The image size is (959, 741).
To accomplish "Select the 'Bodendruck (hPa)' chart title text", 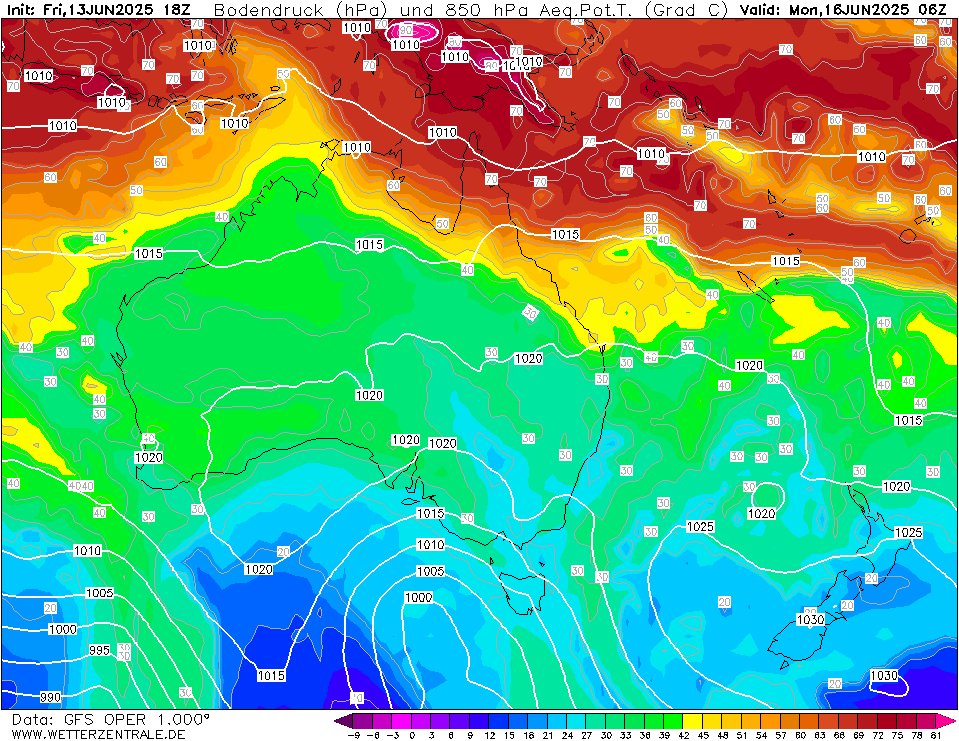I will tap(300, 10).
